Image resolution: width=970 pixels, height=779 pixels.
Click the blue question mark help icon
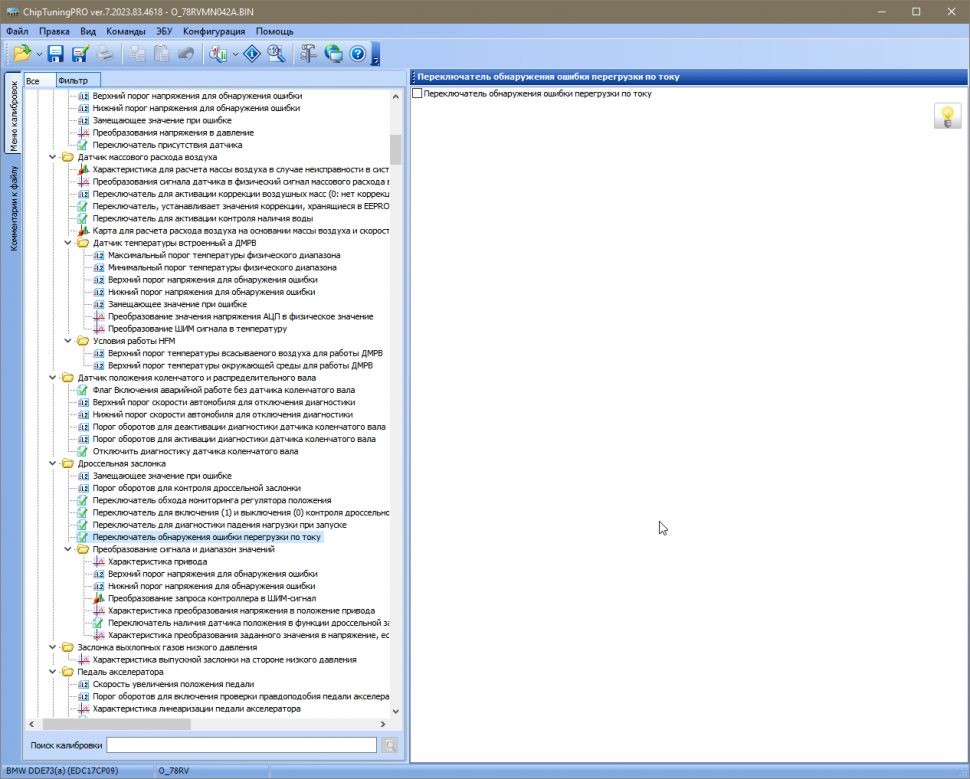point(357,54)
